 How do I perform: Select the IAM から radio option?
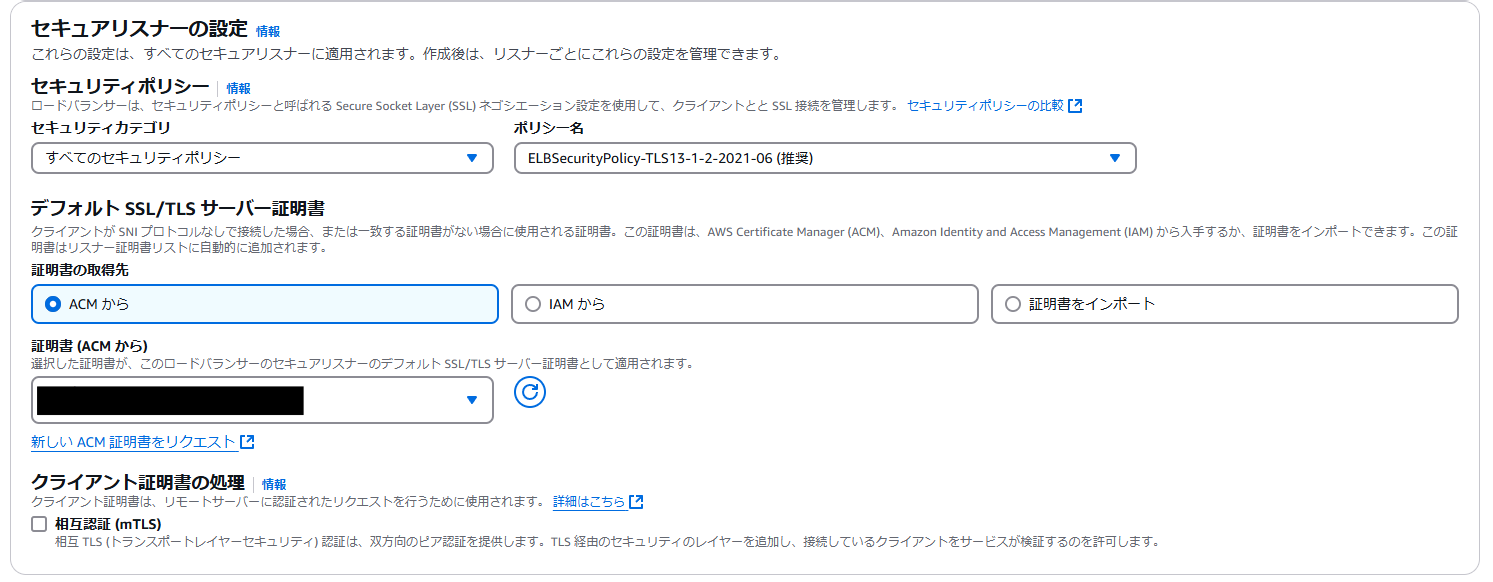pyautogui.click(x=745, y=304)
